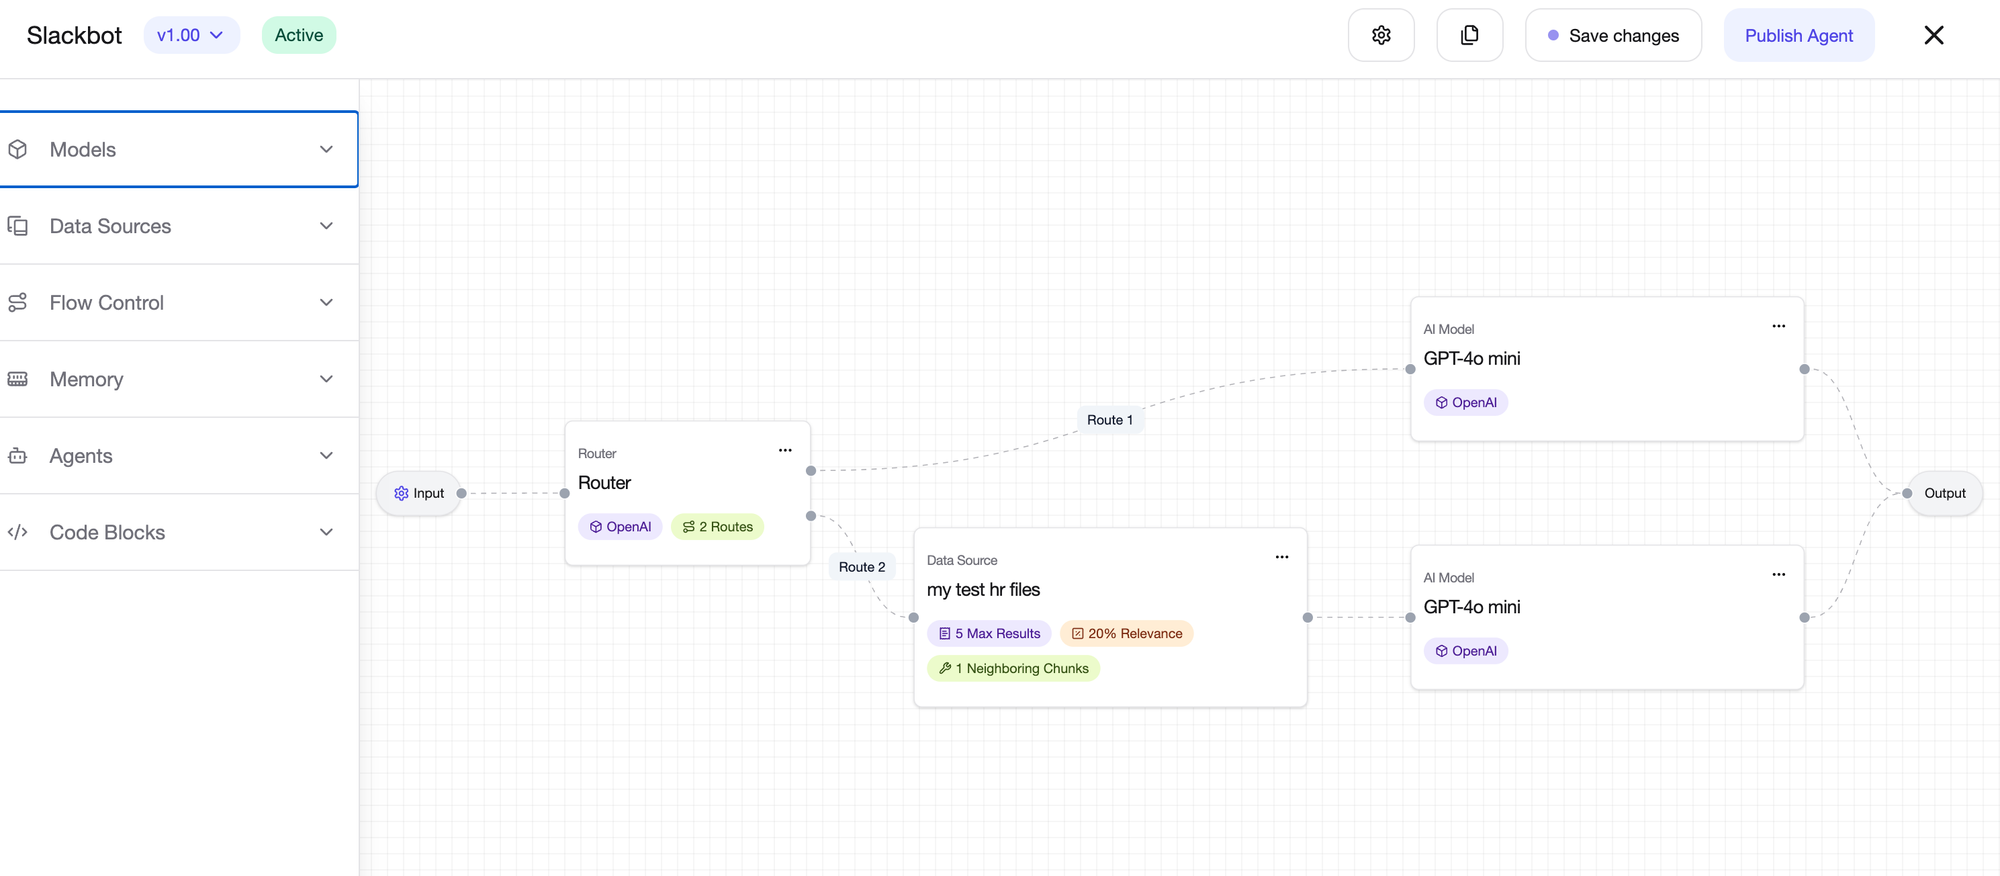Click the duplicate agent copy icon
Viewport: 2000px width, 876px height.
1469,35
